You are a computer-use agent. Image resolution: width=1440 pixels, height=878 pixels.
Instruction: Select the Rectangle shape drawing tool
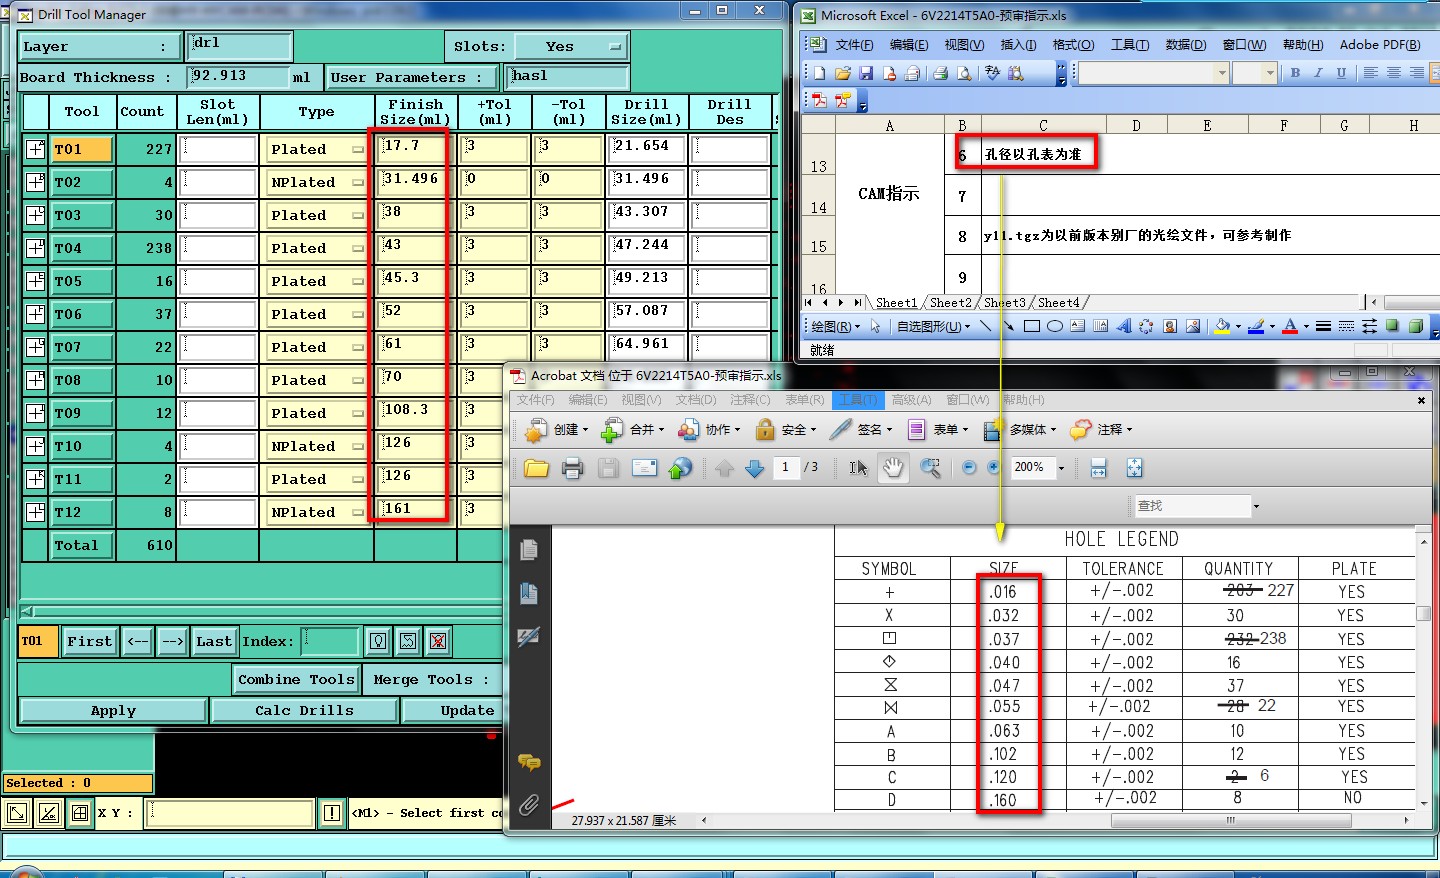point(1032,326)
